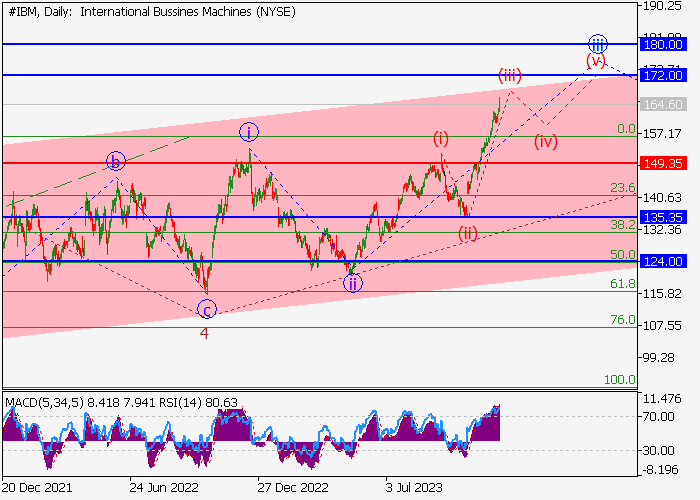Click the 132.36 price axis value
This screenshot has height=500, width=700.
(x=662, y=229)
